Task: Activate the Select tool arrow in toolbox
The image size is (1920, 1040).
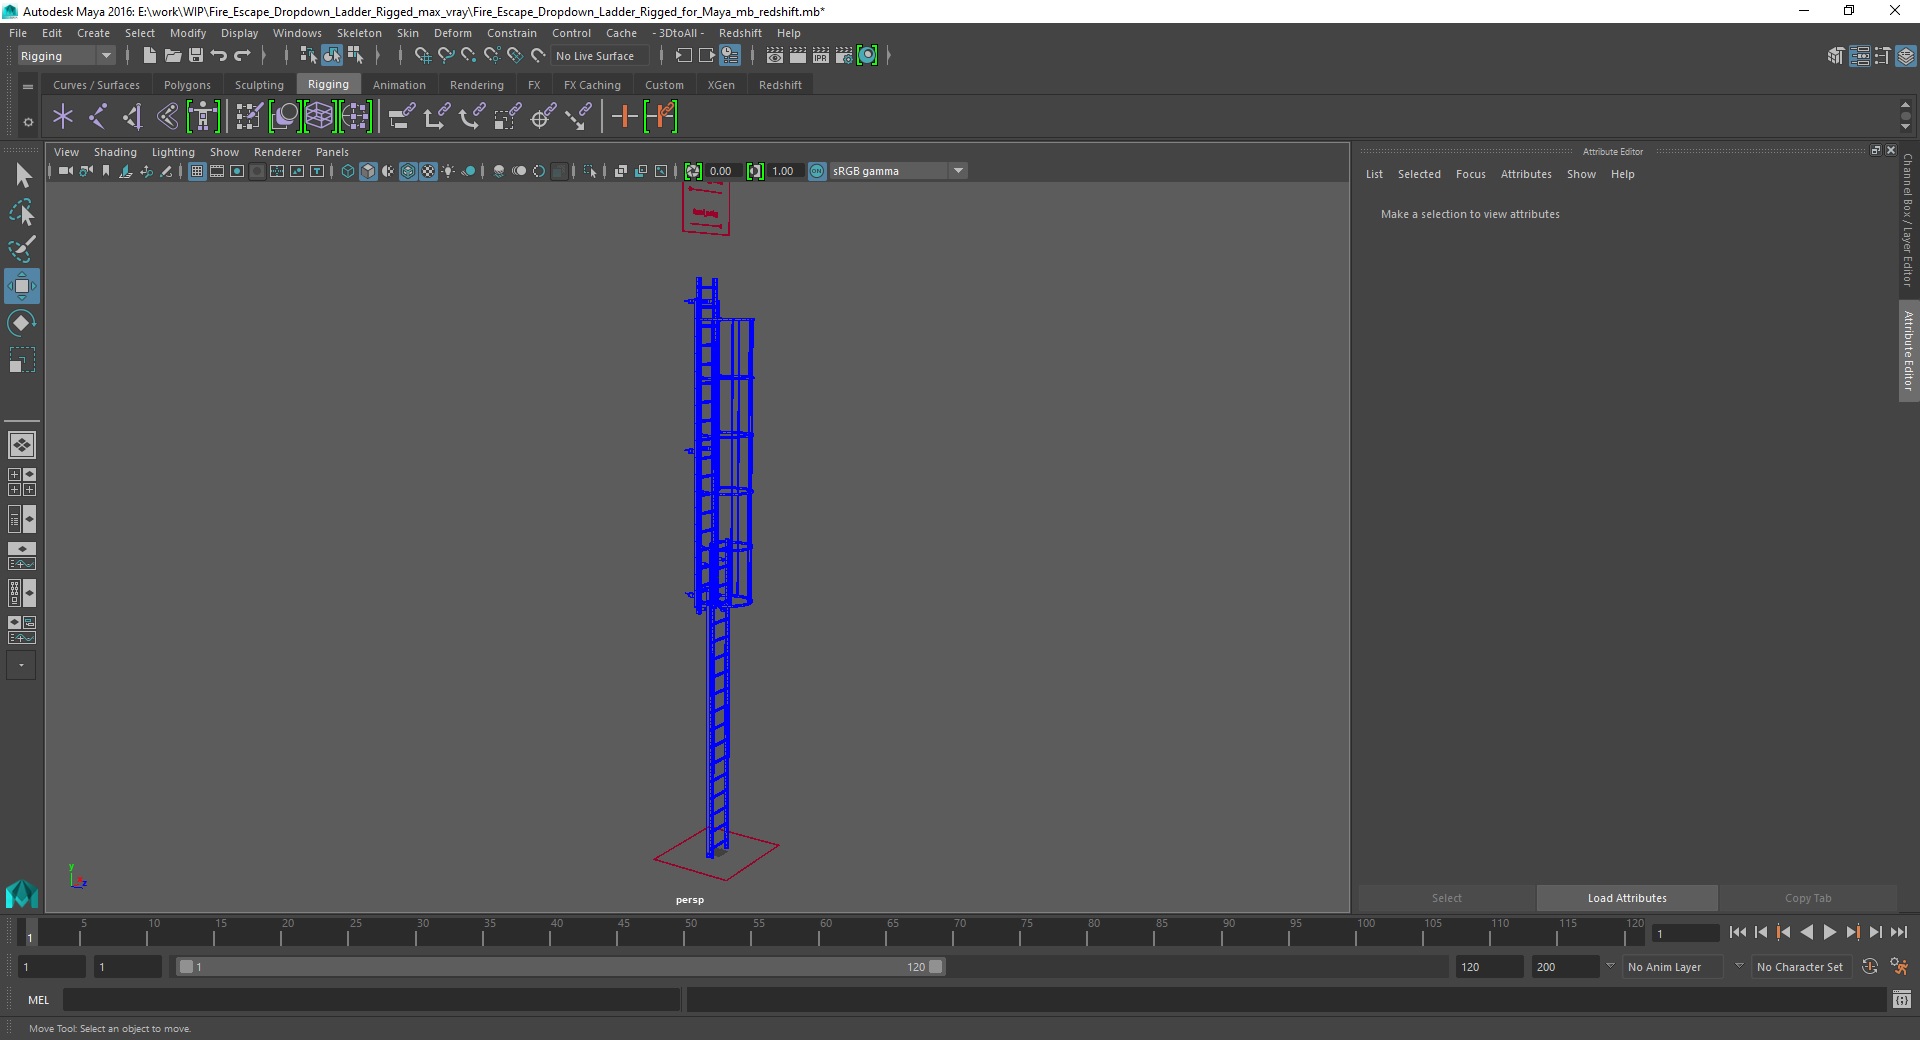Action: (22, 176)
